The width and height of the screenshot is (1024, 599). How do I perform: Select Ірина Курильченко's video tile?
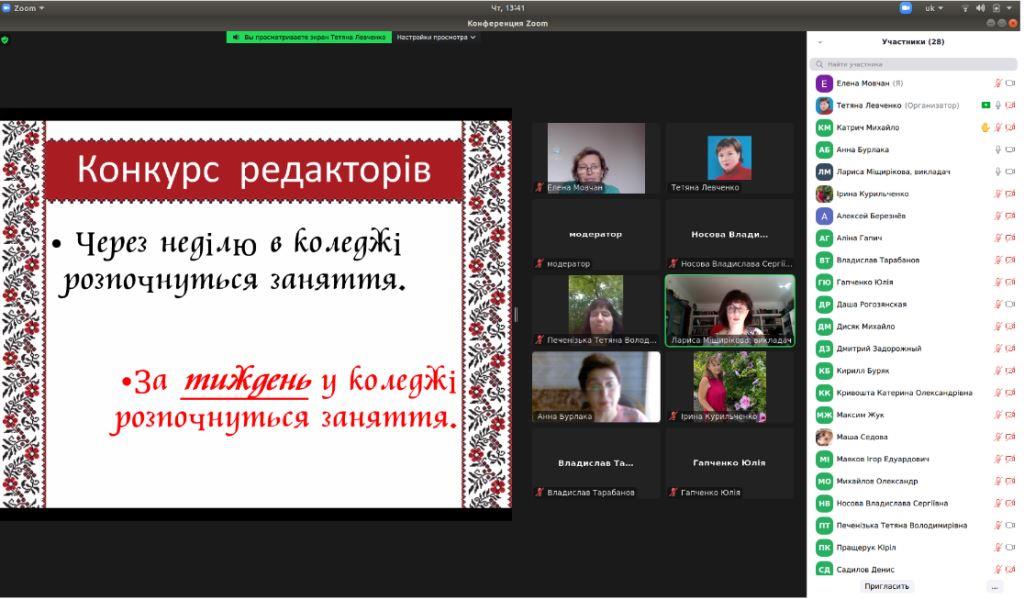pos(730,387)
